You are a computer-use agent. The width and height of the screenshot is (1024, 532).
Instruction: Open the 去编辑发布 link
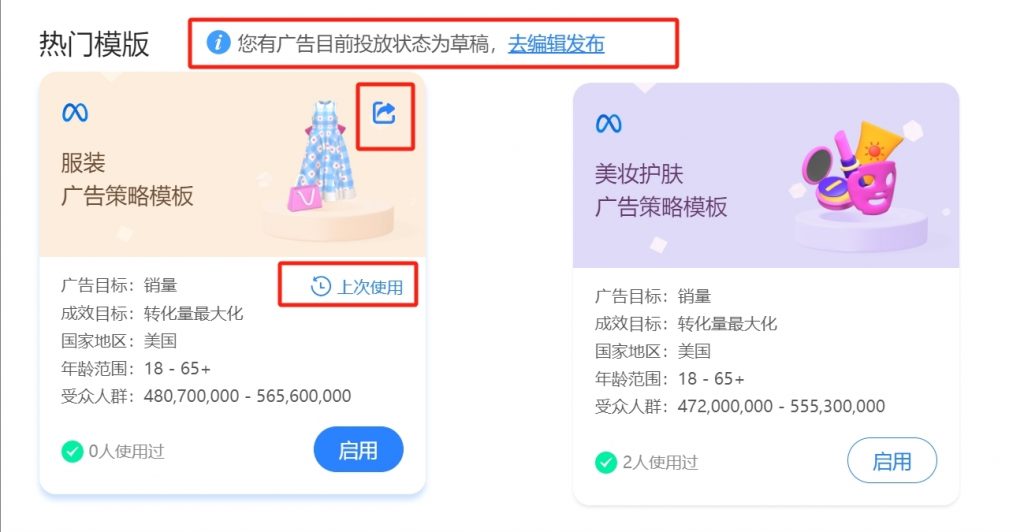556,44
